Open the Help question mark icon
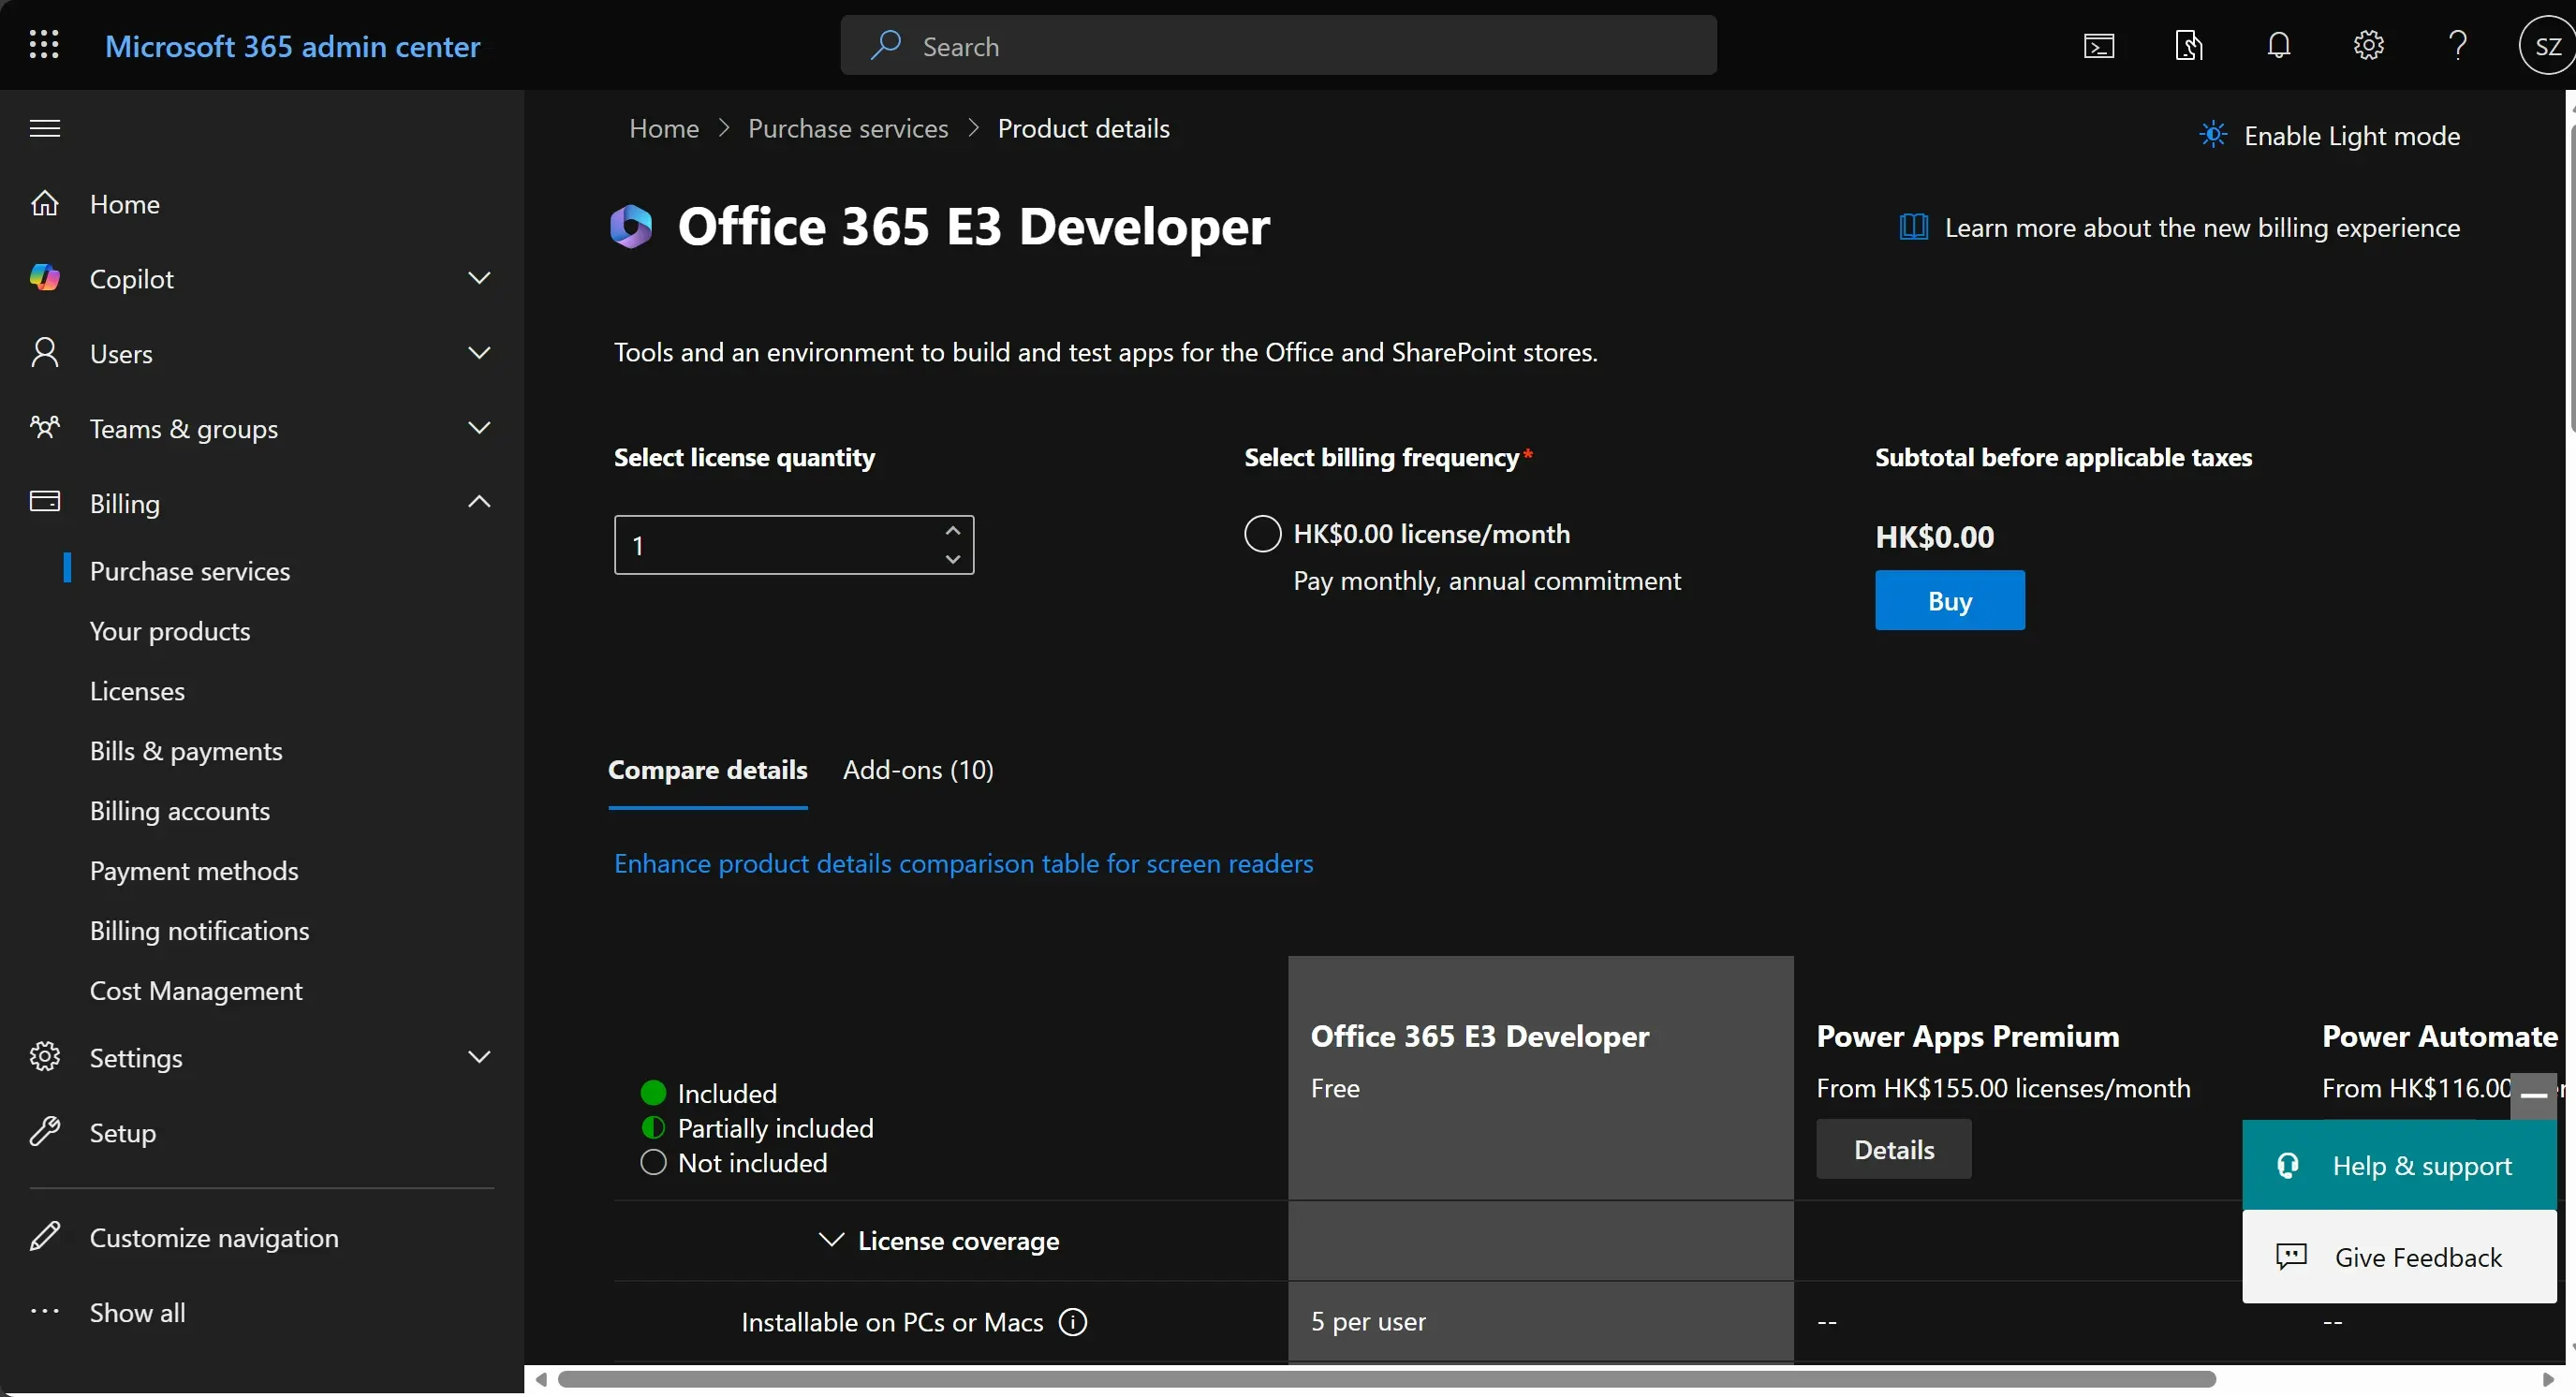The image size is (2576, 1397). tap(2457, 45)
